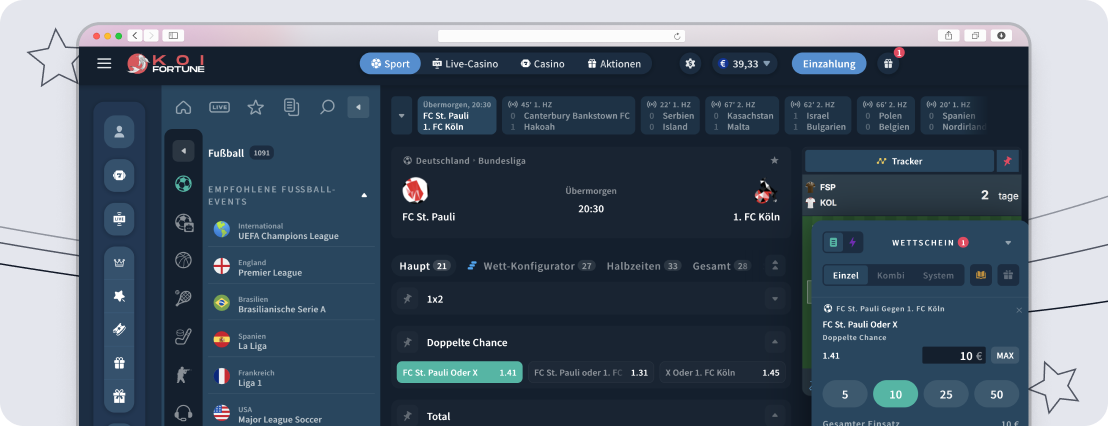Go to sportsbook home icon
The width and height of the screenshot is (1108, 426).
184,107
